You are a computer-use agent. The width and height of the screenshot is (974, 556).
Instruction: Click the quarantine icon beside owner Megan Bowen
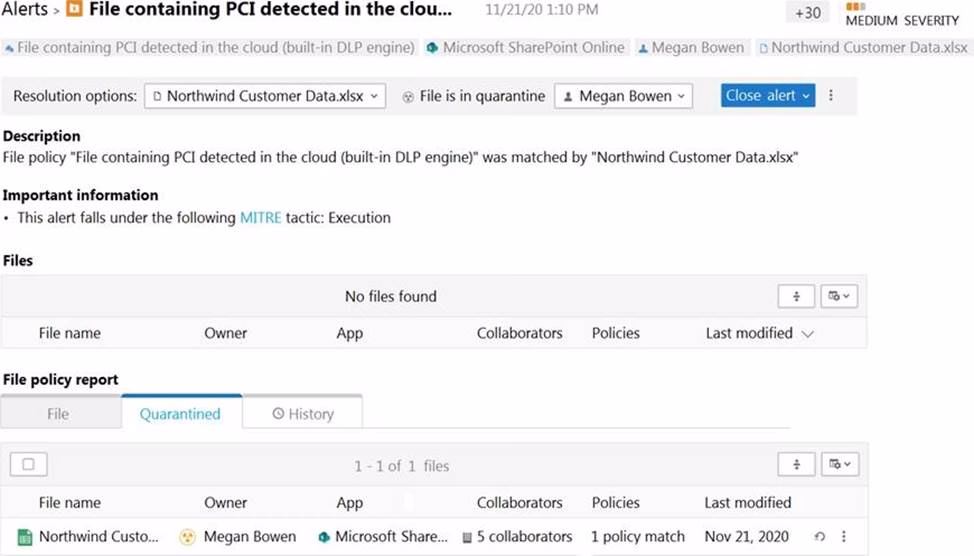coord(187,537)
